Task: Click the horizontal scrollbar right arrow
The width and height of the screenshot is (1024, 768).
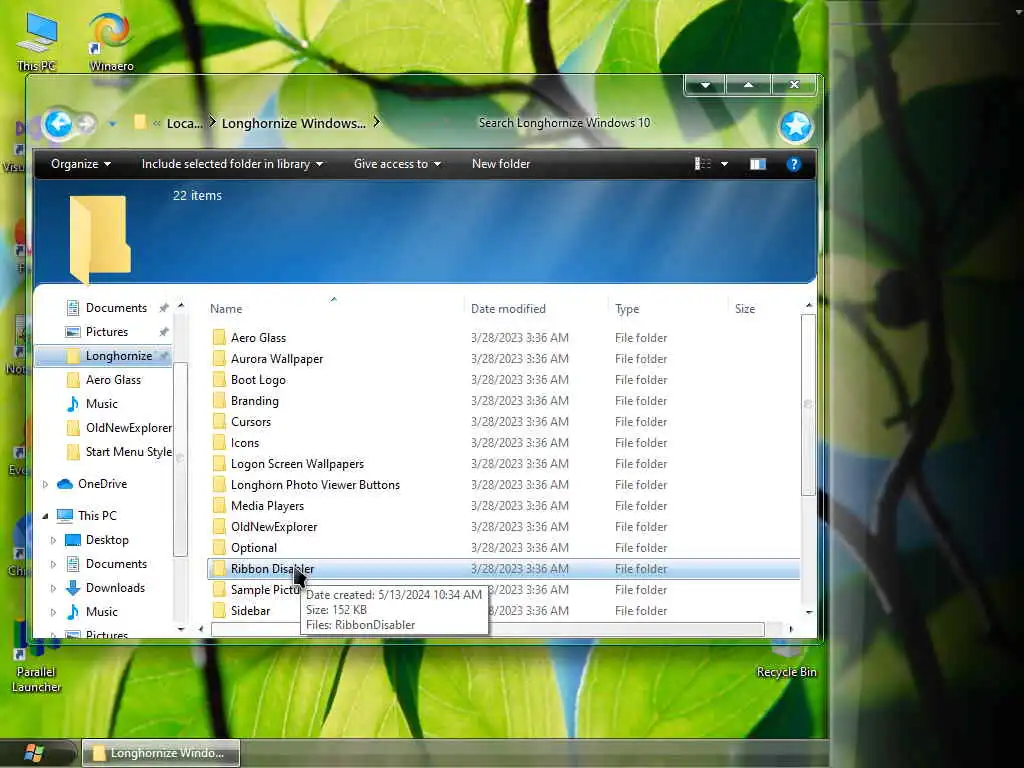Action: [x=791, y=629]
